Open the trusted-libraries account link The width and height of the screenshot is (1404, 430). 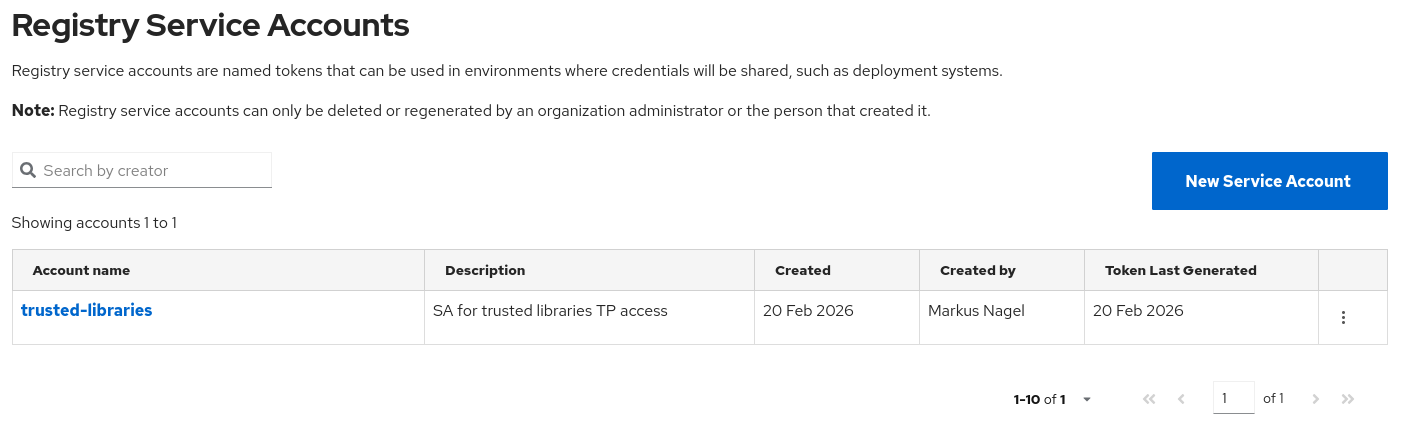pos(87,310)
